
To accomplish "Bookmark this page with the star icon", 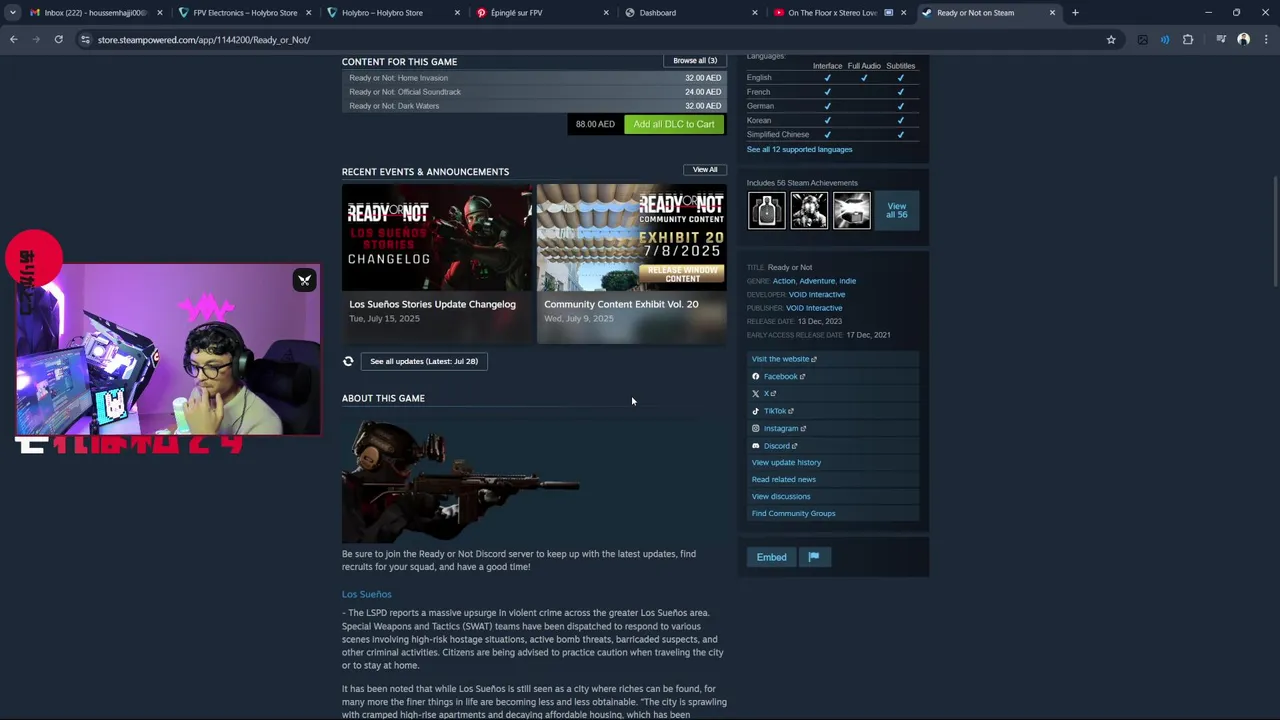I will coord(1111,40).
